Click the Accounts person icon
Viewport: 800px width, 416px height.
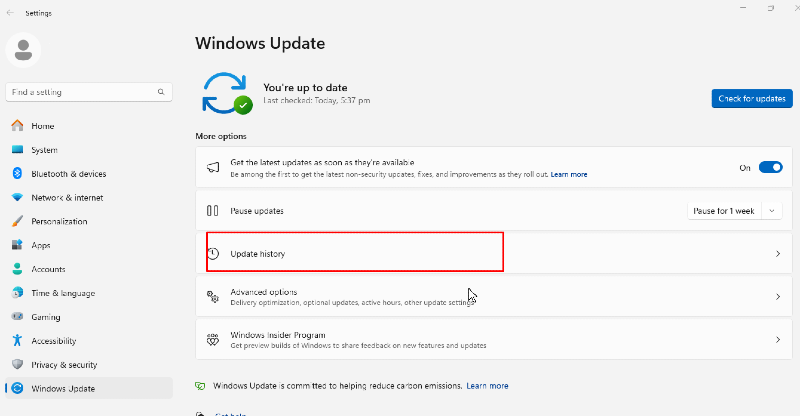click(x=17, y=269)
